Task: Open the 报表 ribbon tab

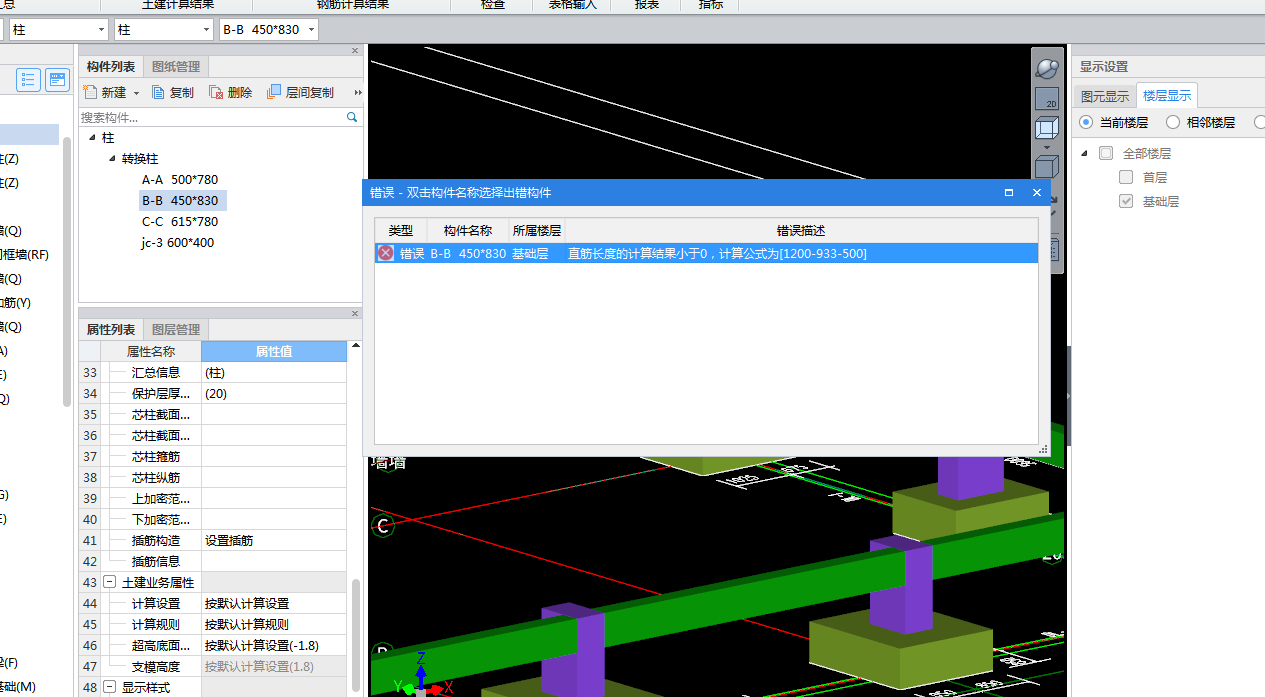Action: (x=647, y=5)
